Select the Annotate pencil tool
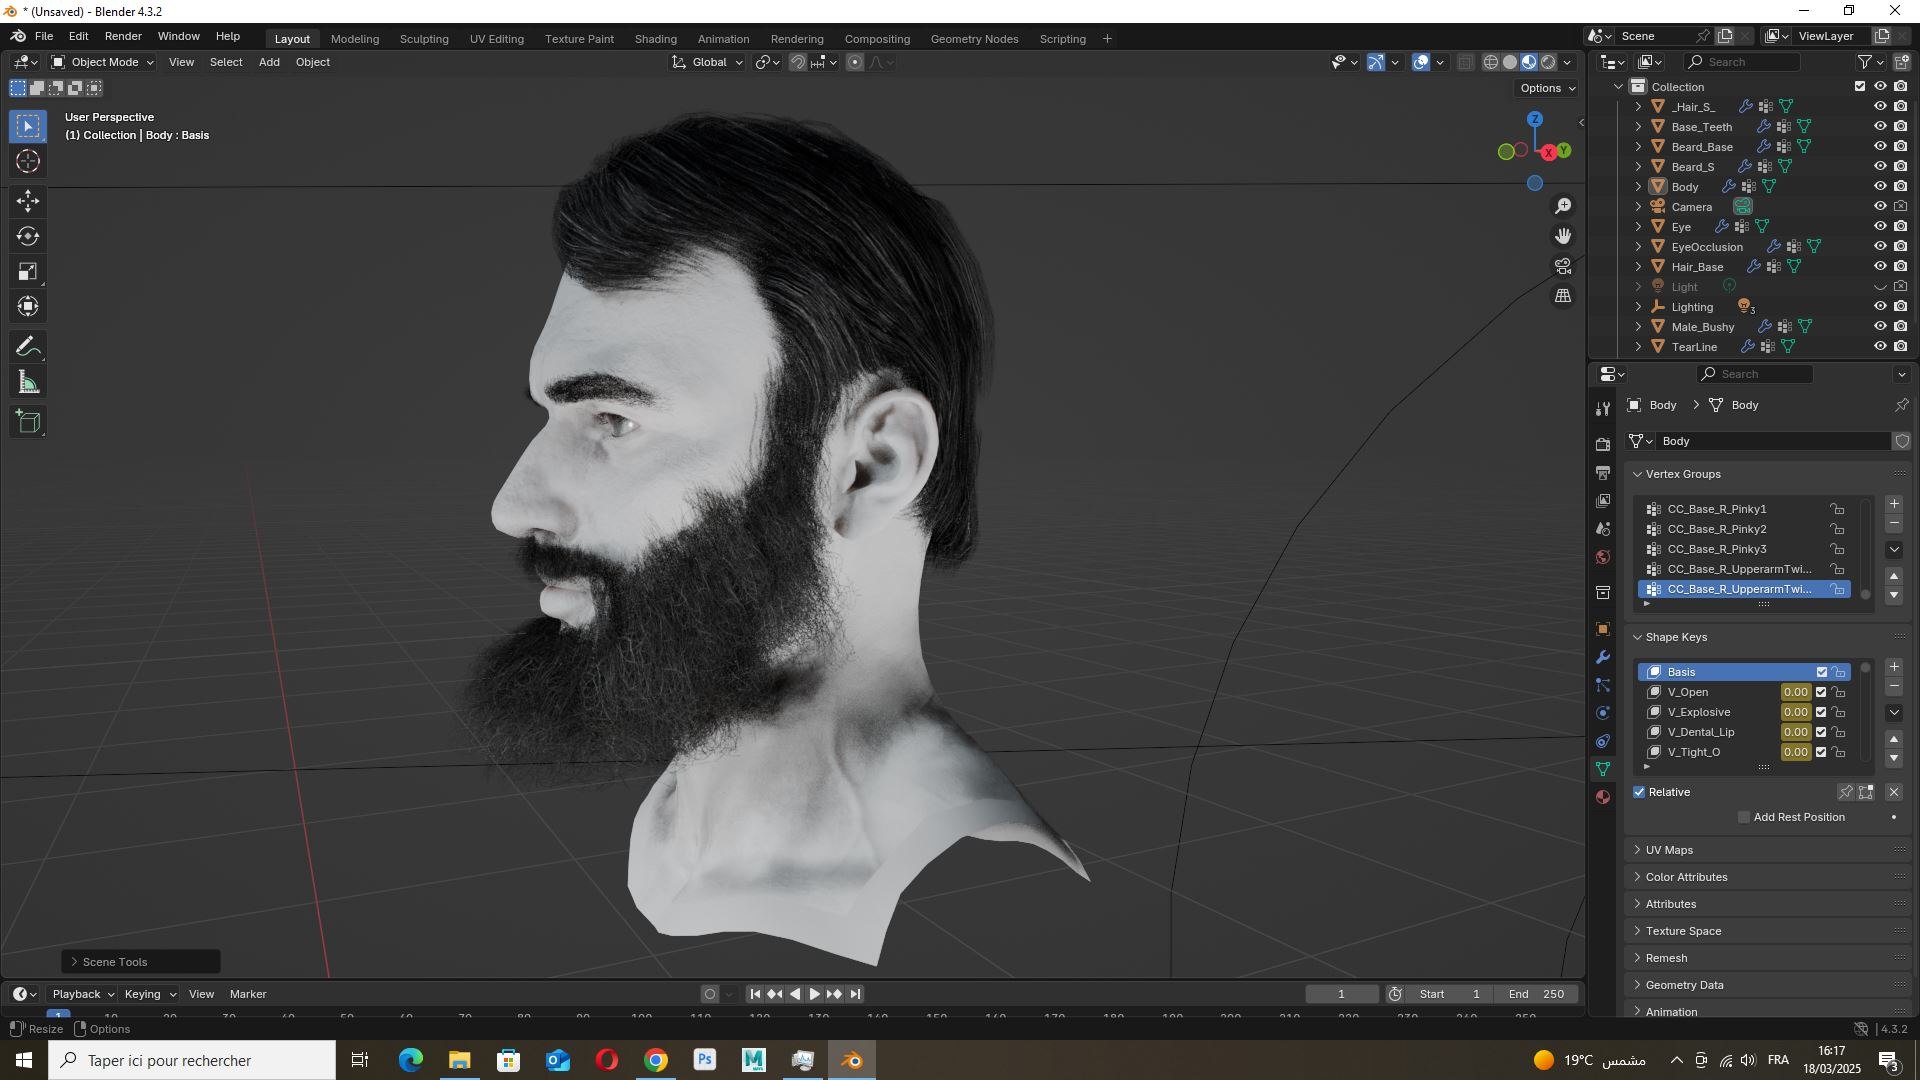 click(28, 347)
